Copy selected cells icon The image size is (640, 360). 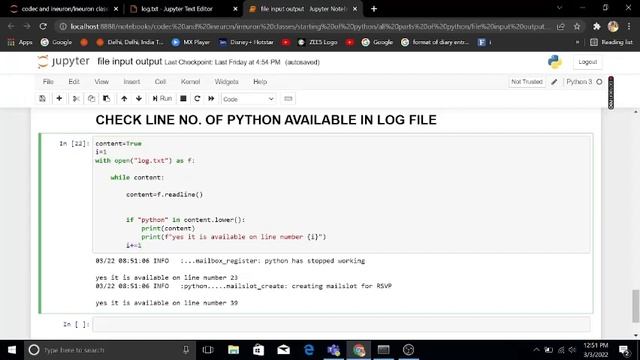pos(91,99)
